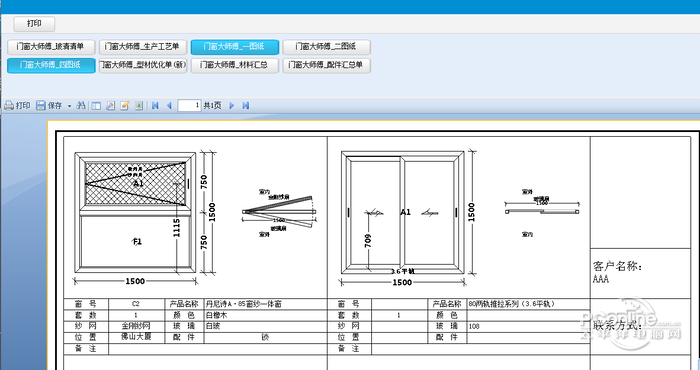Select the 门窗大师傅_四图纸 report tab
Viewport: 700px width, 370px height.
coord(51,65)
